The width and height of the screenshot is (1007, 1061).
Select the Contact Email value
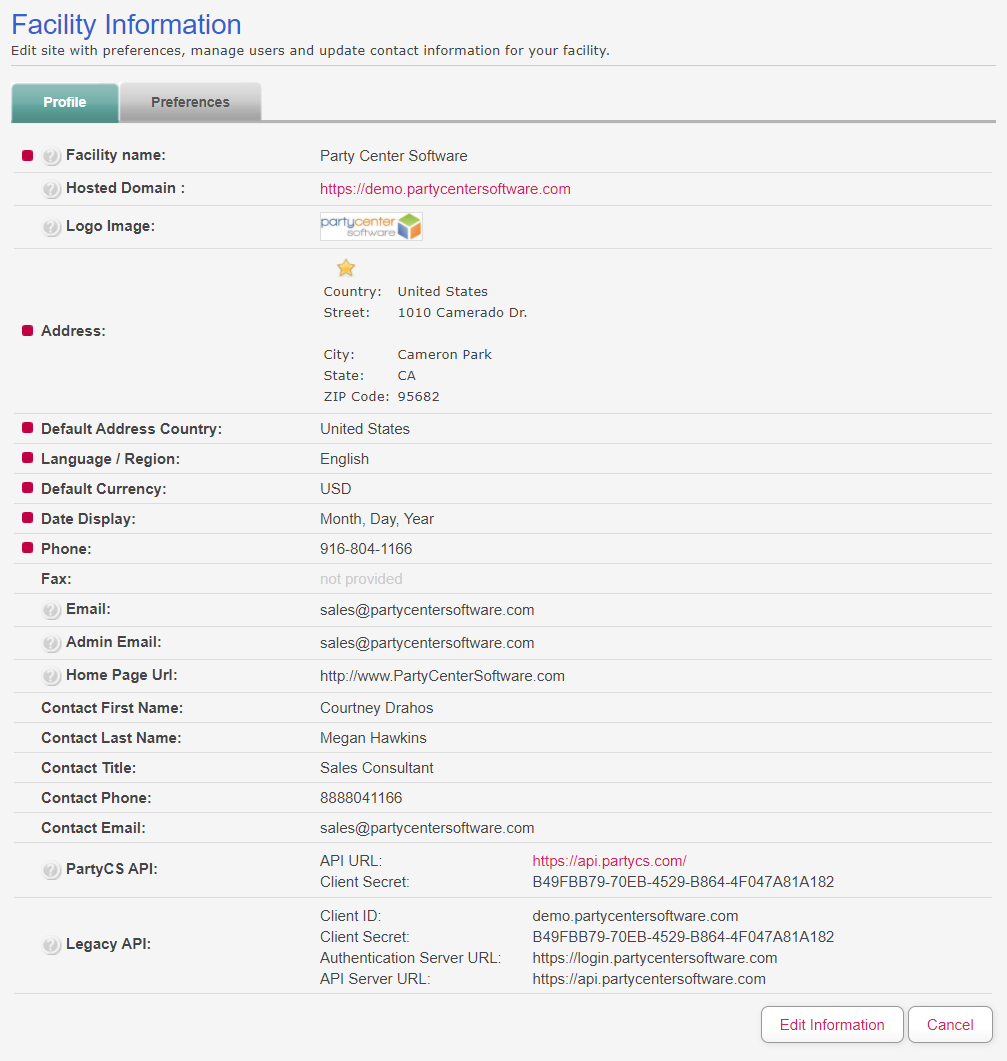coord(427,828)
